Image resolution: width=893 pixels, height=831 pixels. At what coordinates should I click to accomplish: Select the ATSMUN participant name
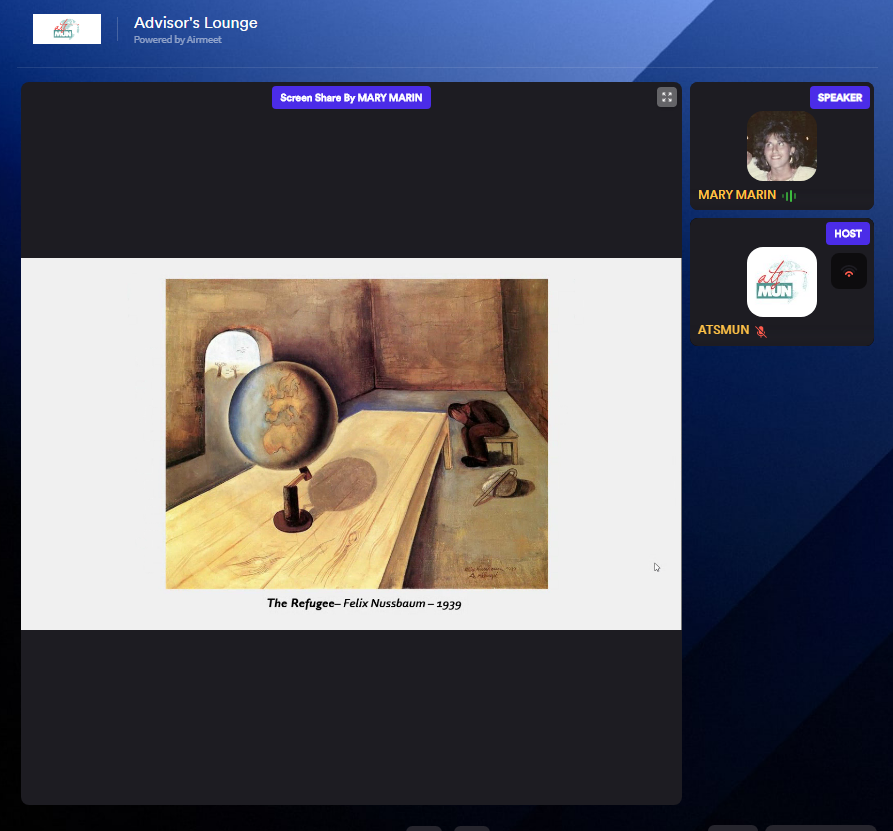[723, 330]
